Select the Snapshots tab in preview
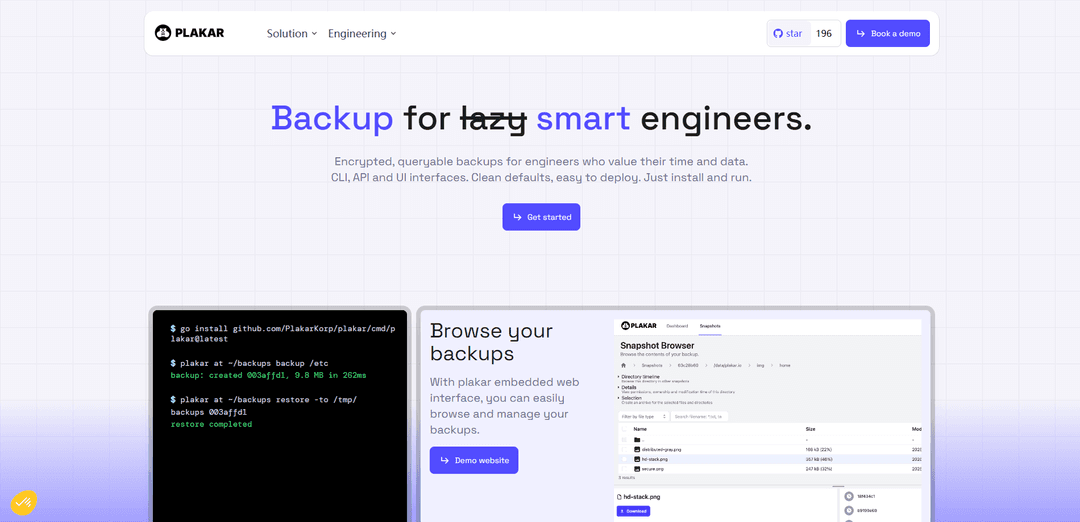1080x522 pixels. [x=710, y=326]
